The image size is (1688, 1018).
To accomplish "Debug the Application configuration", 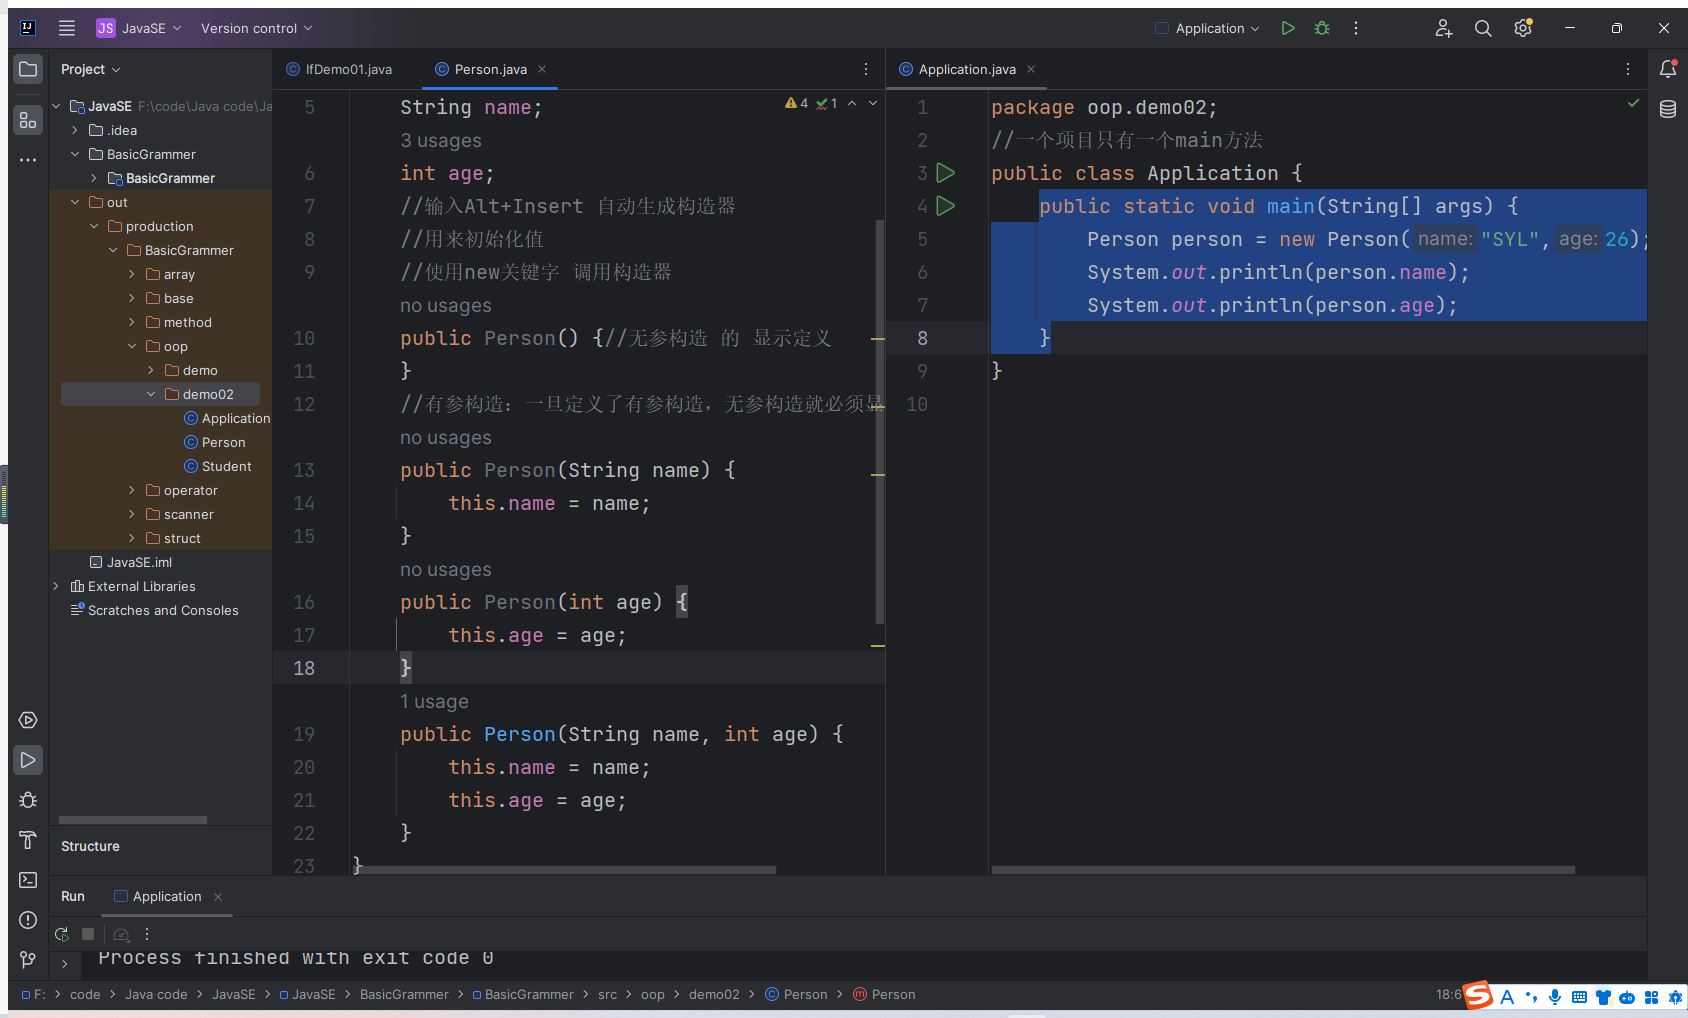I will coord(1322,28).
